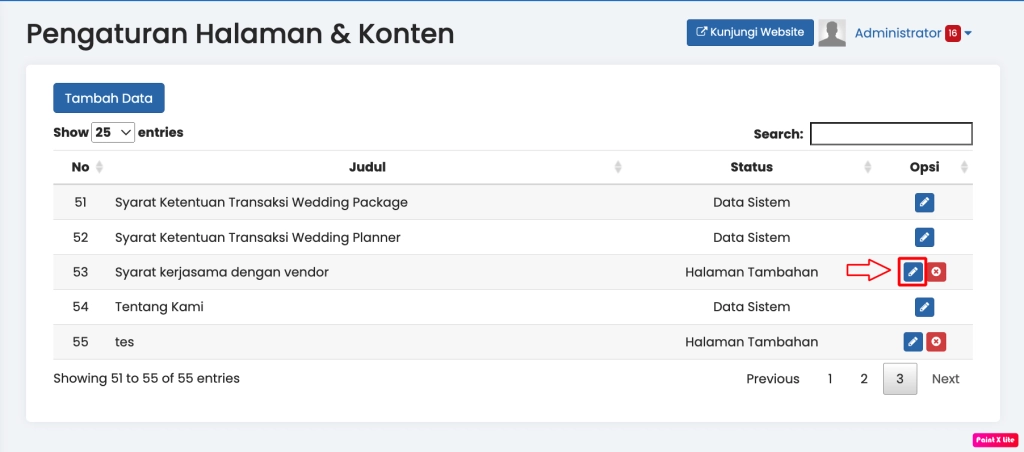Go to pagination page 2
The image size is (1024, 452).
click(x=864, y=379)
